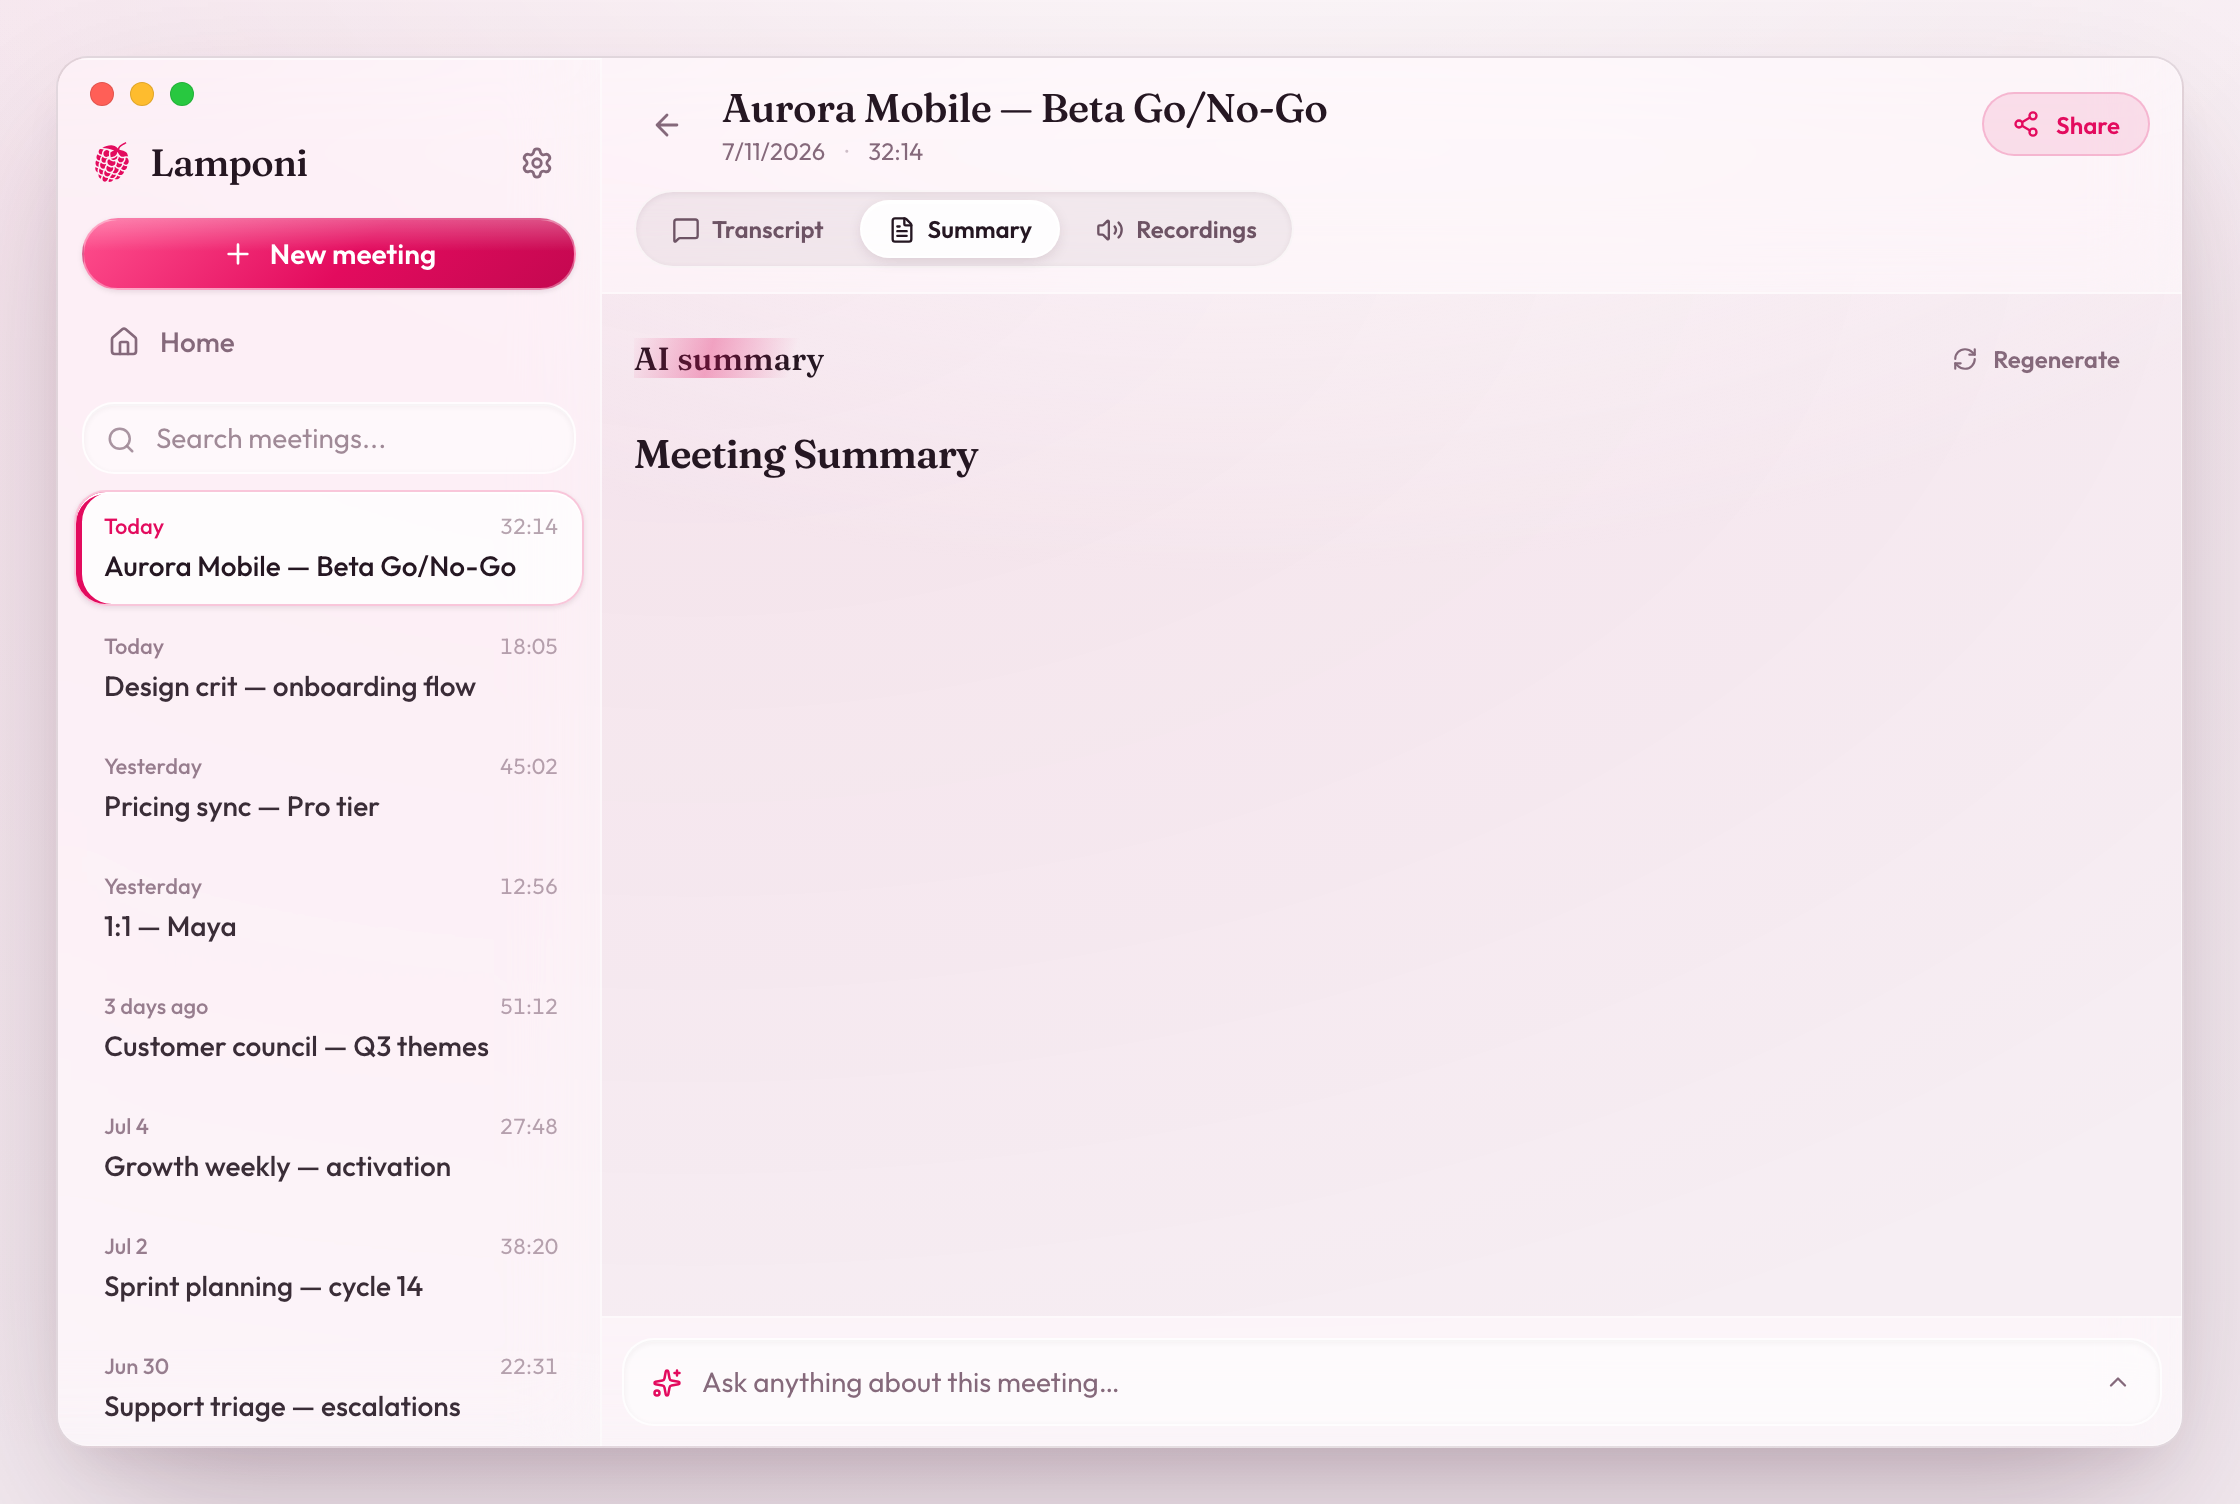Close the window with red button

tap(102, 94)
